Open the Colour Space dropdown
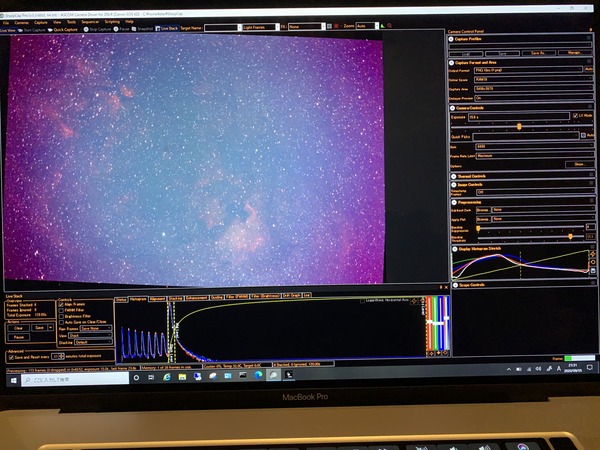 [534, 80]
